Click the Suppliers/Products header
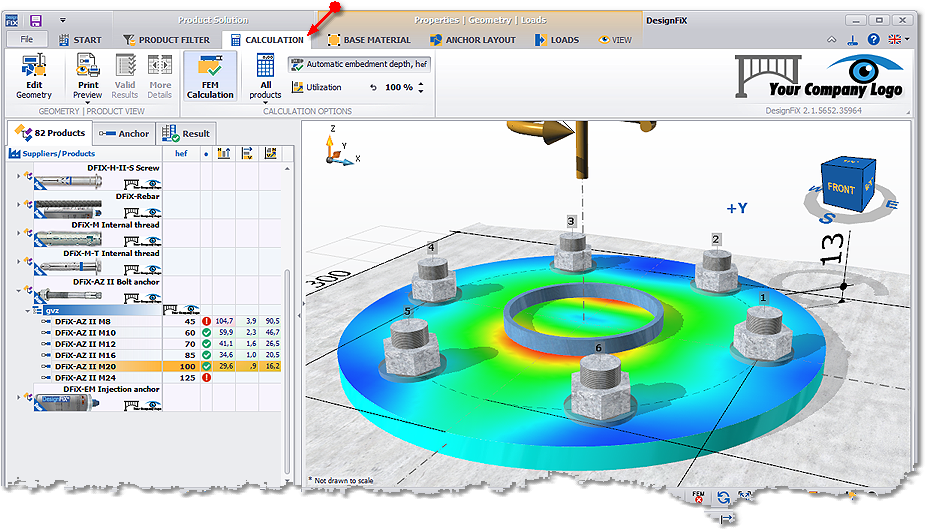The height and width of the screenshot is (531, 925). point(52,153)
